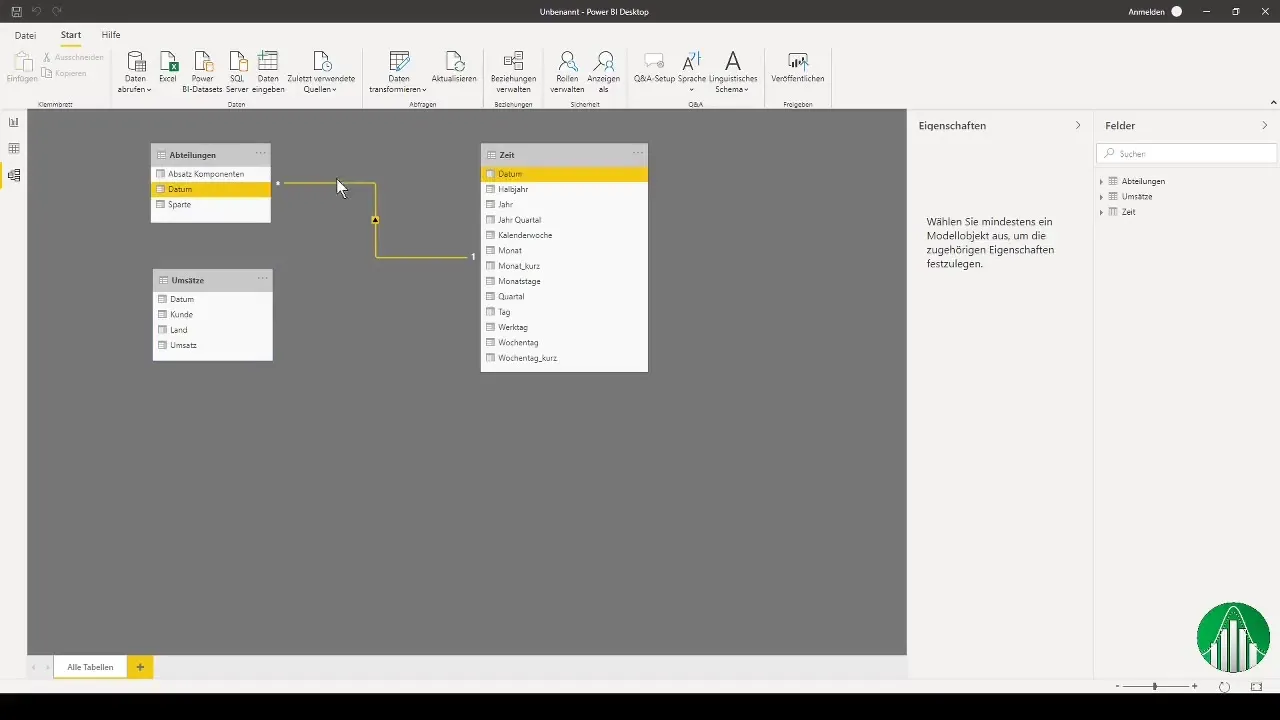
Task: Open the Q&A-Setup tool
Action: 655,67
